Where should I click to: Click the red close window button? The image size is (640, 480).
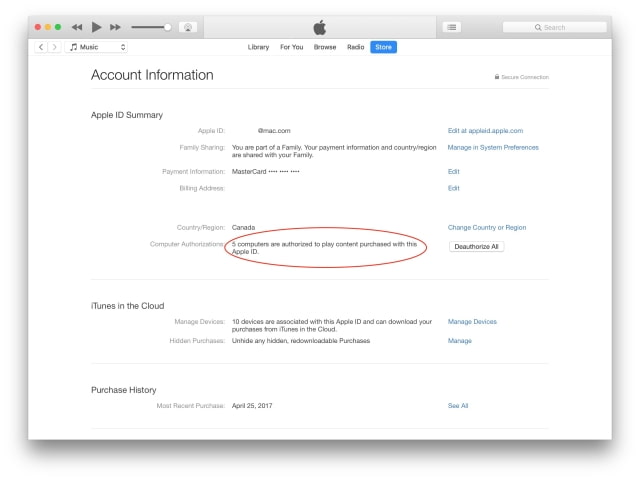pyautogui.click(x=38, y=27)
